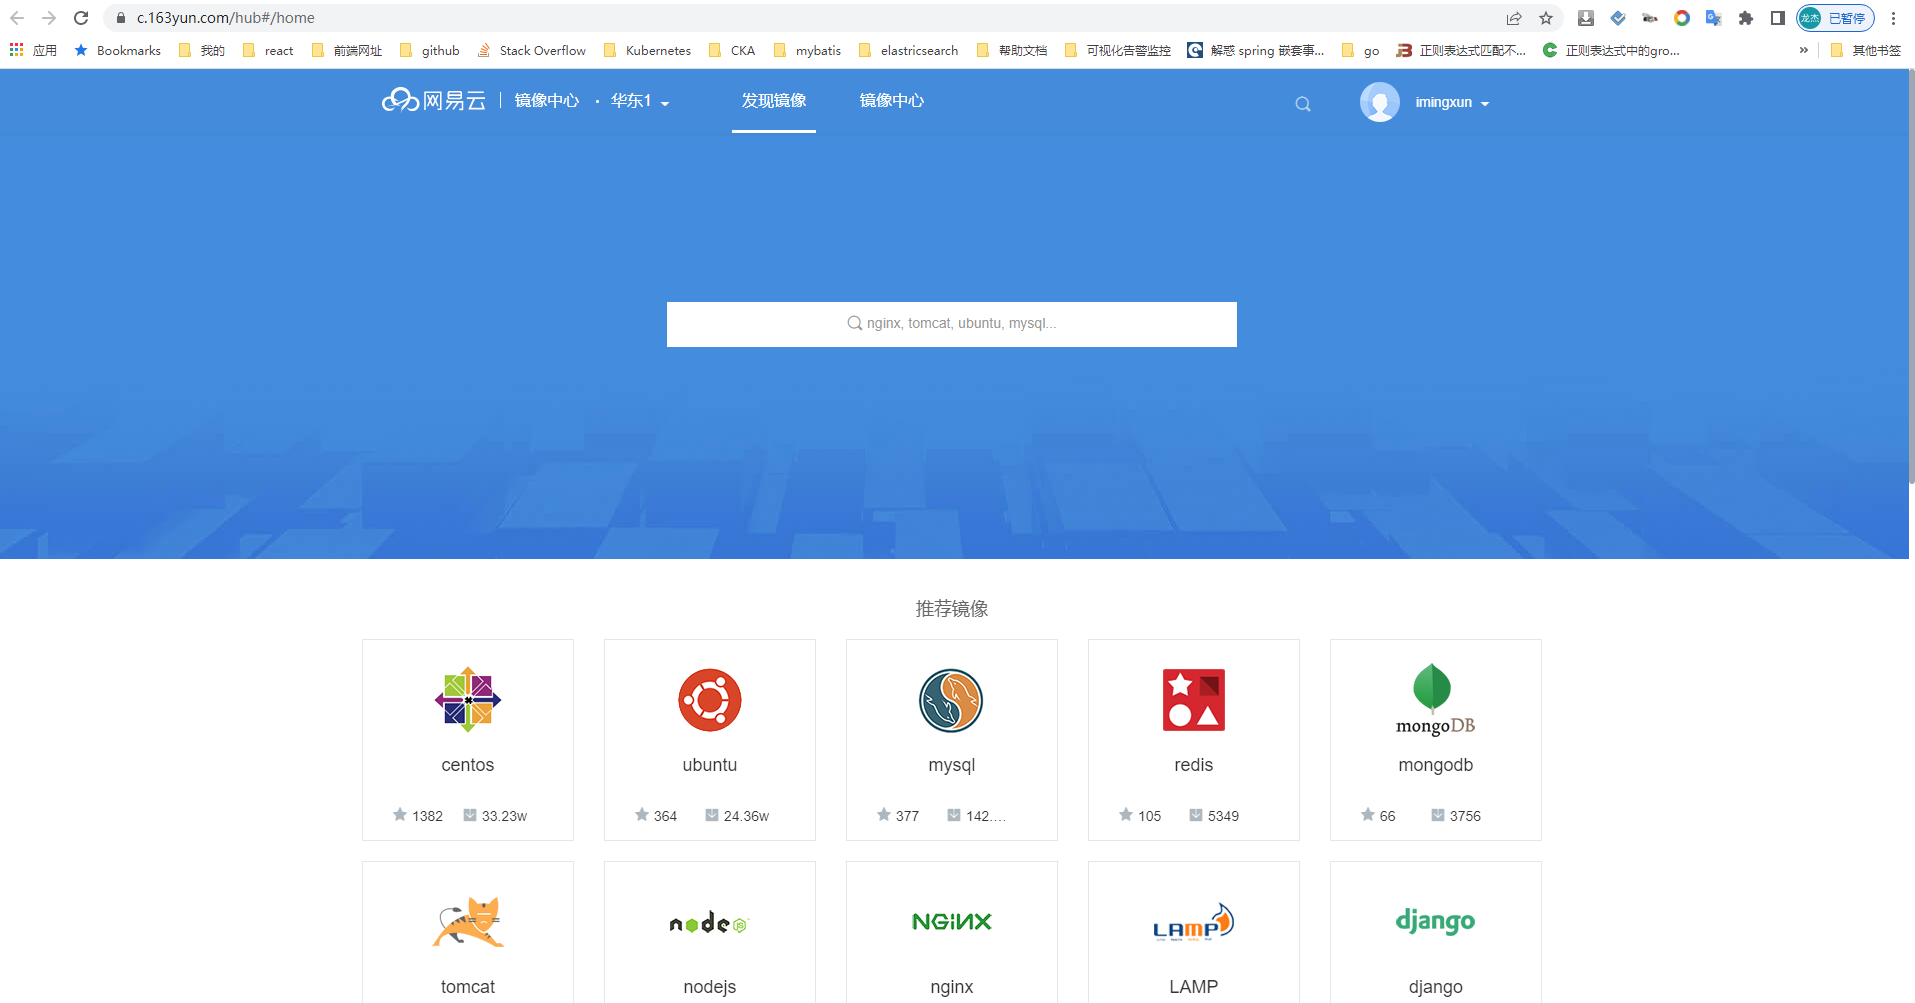Open the ubuntu image logo
Viewport: 1915px width, 1003px height.
pyautogui.click(x=710, y=700)
